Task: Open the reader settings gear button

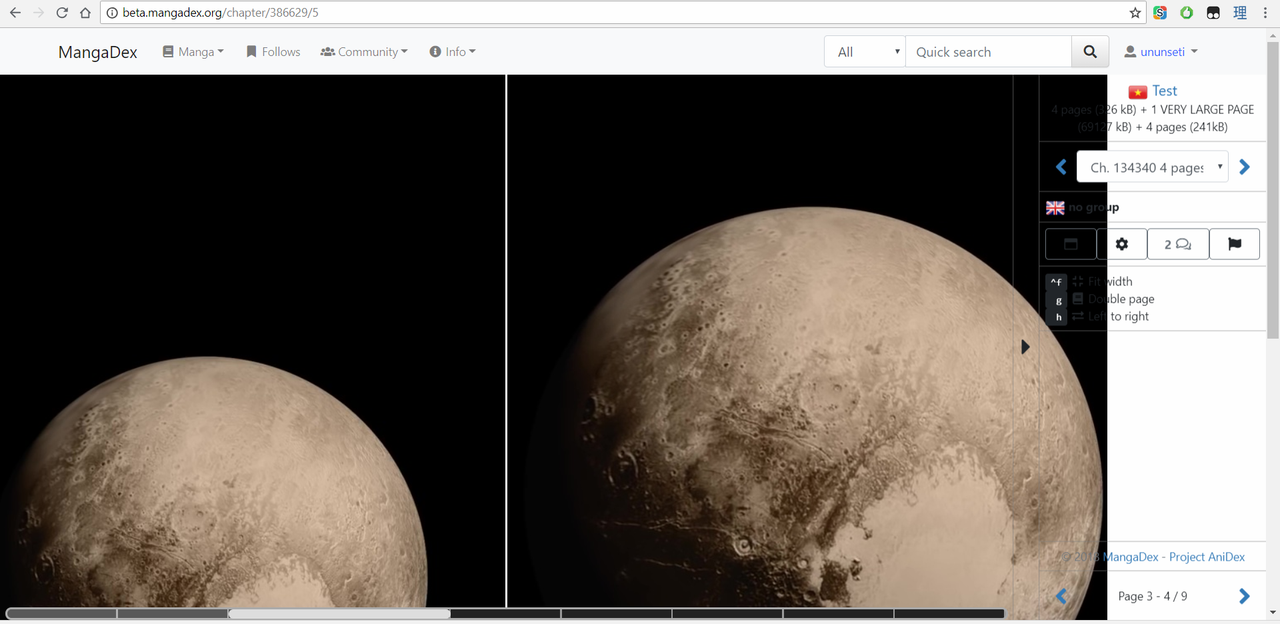Action: coord(1122,244)
